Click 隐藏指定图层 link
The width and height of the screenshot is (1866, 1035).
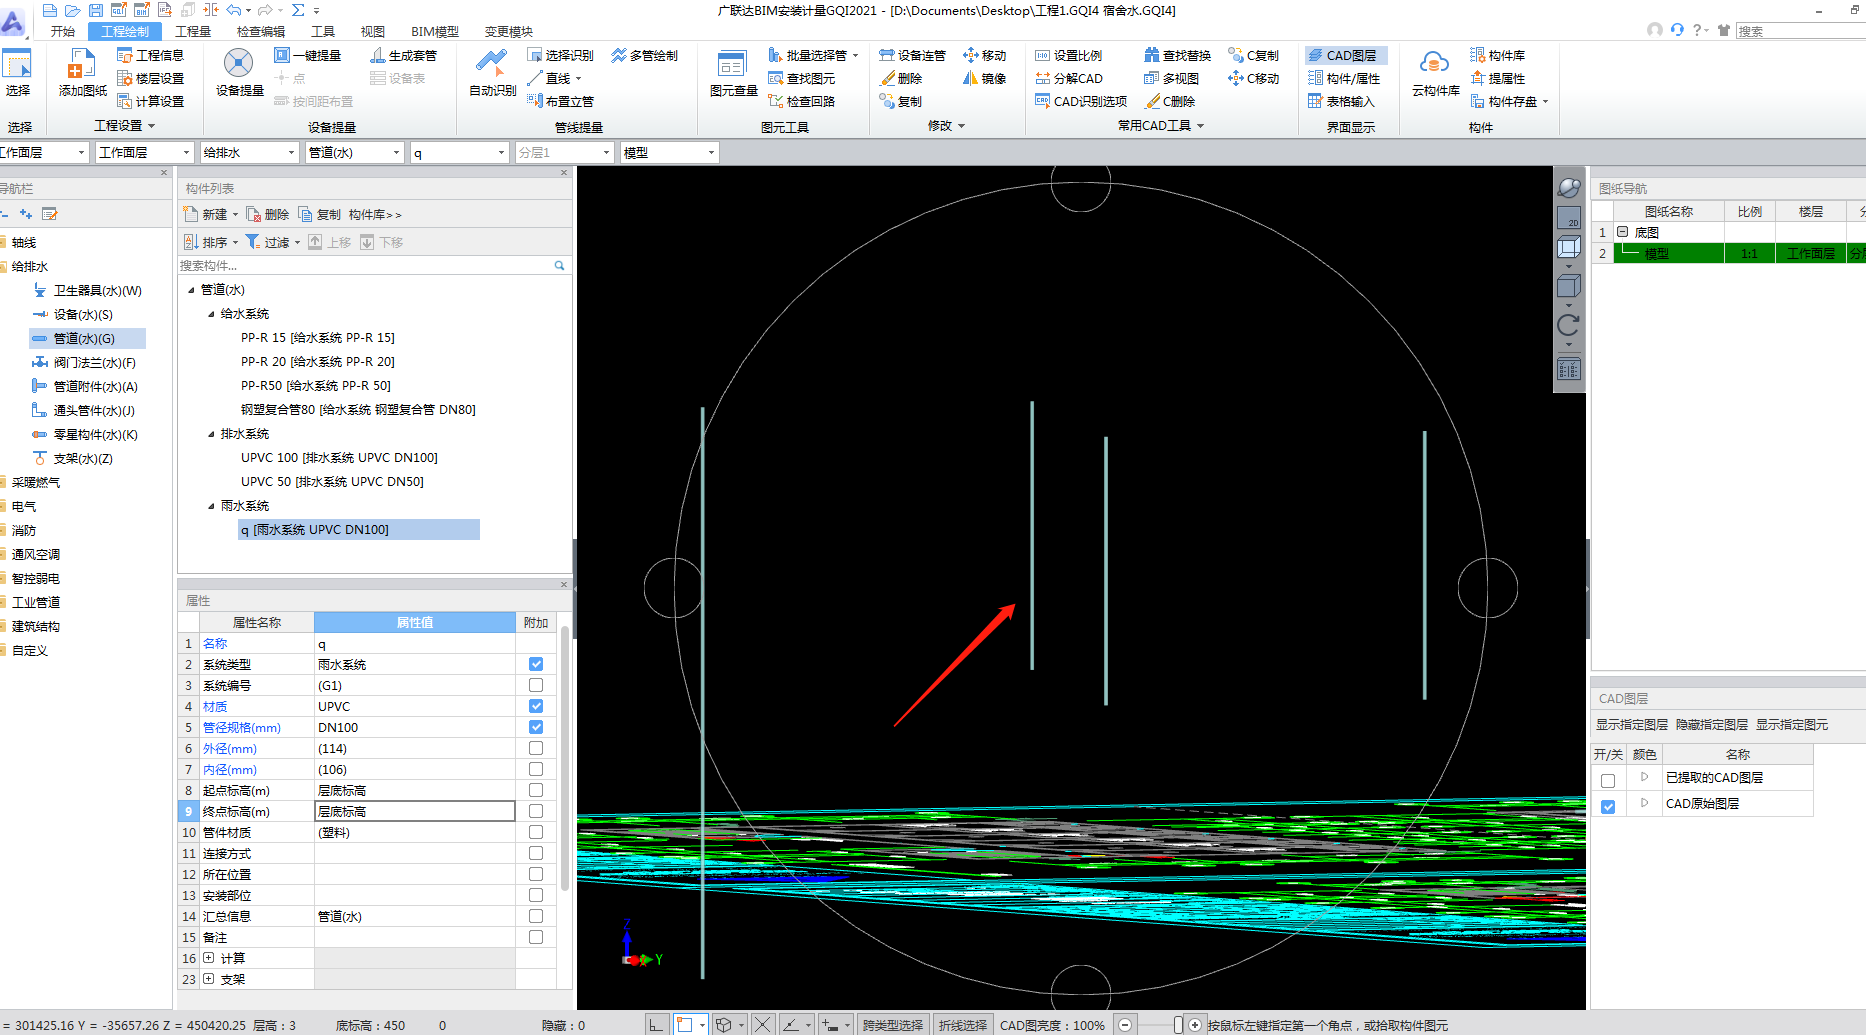tap(1711, 725)
